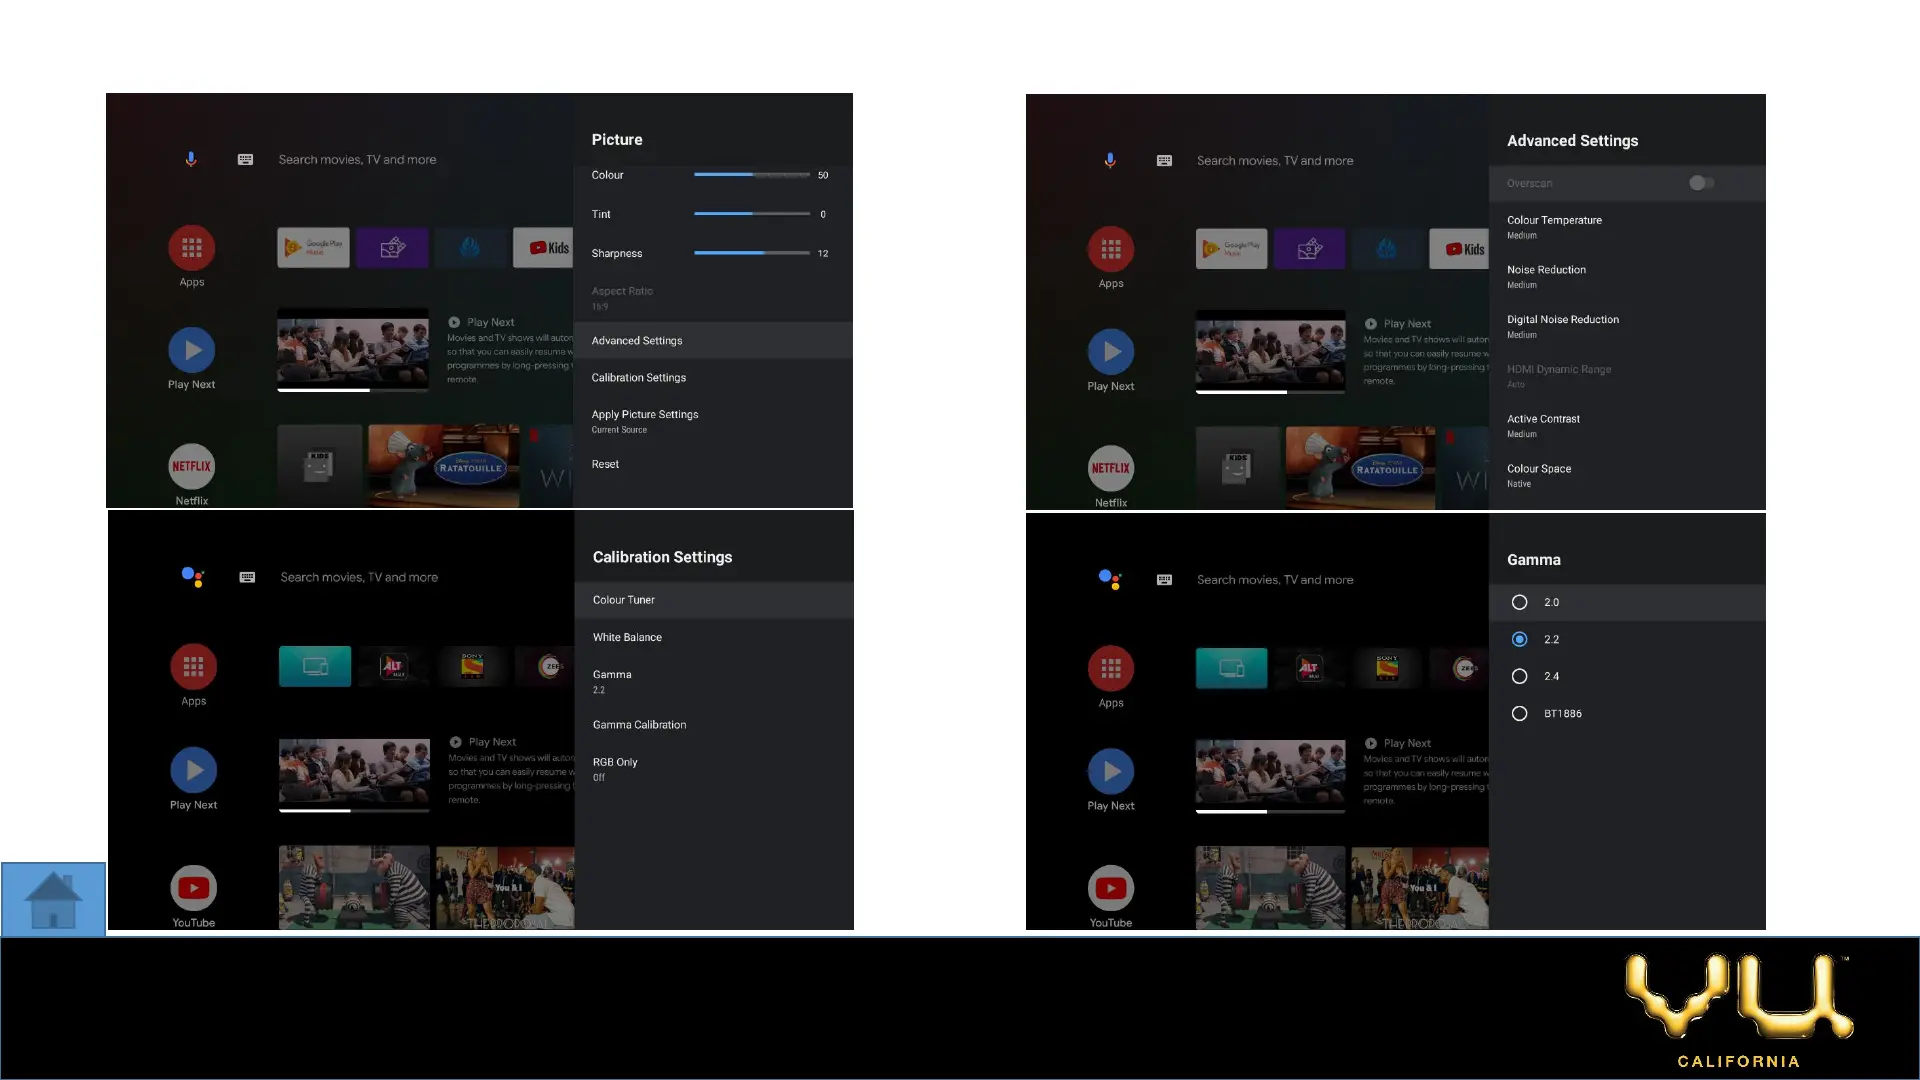Open the Colour Space Native setting
Viewport: 1920px width, 1080px height.
pyautogui.click(x=1539, y=475)
